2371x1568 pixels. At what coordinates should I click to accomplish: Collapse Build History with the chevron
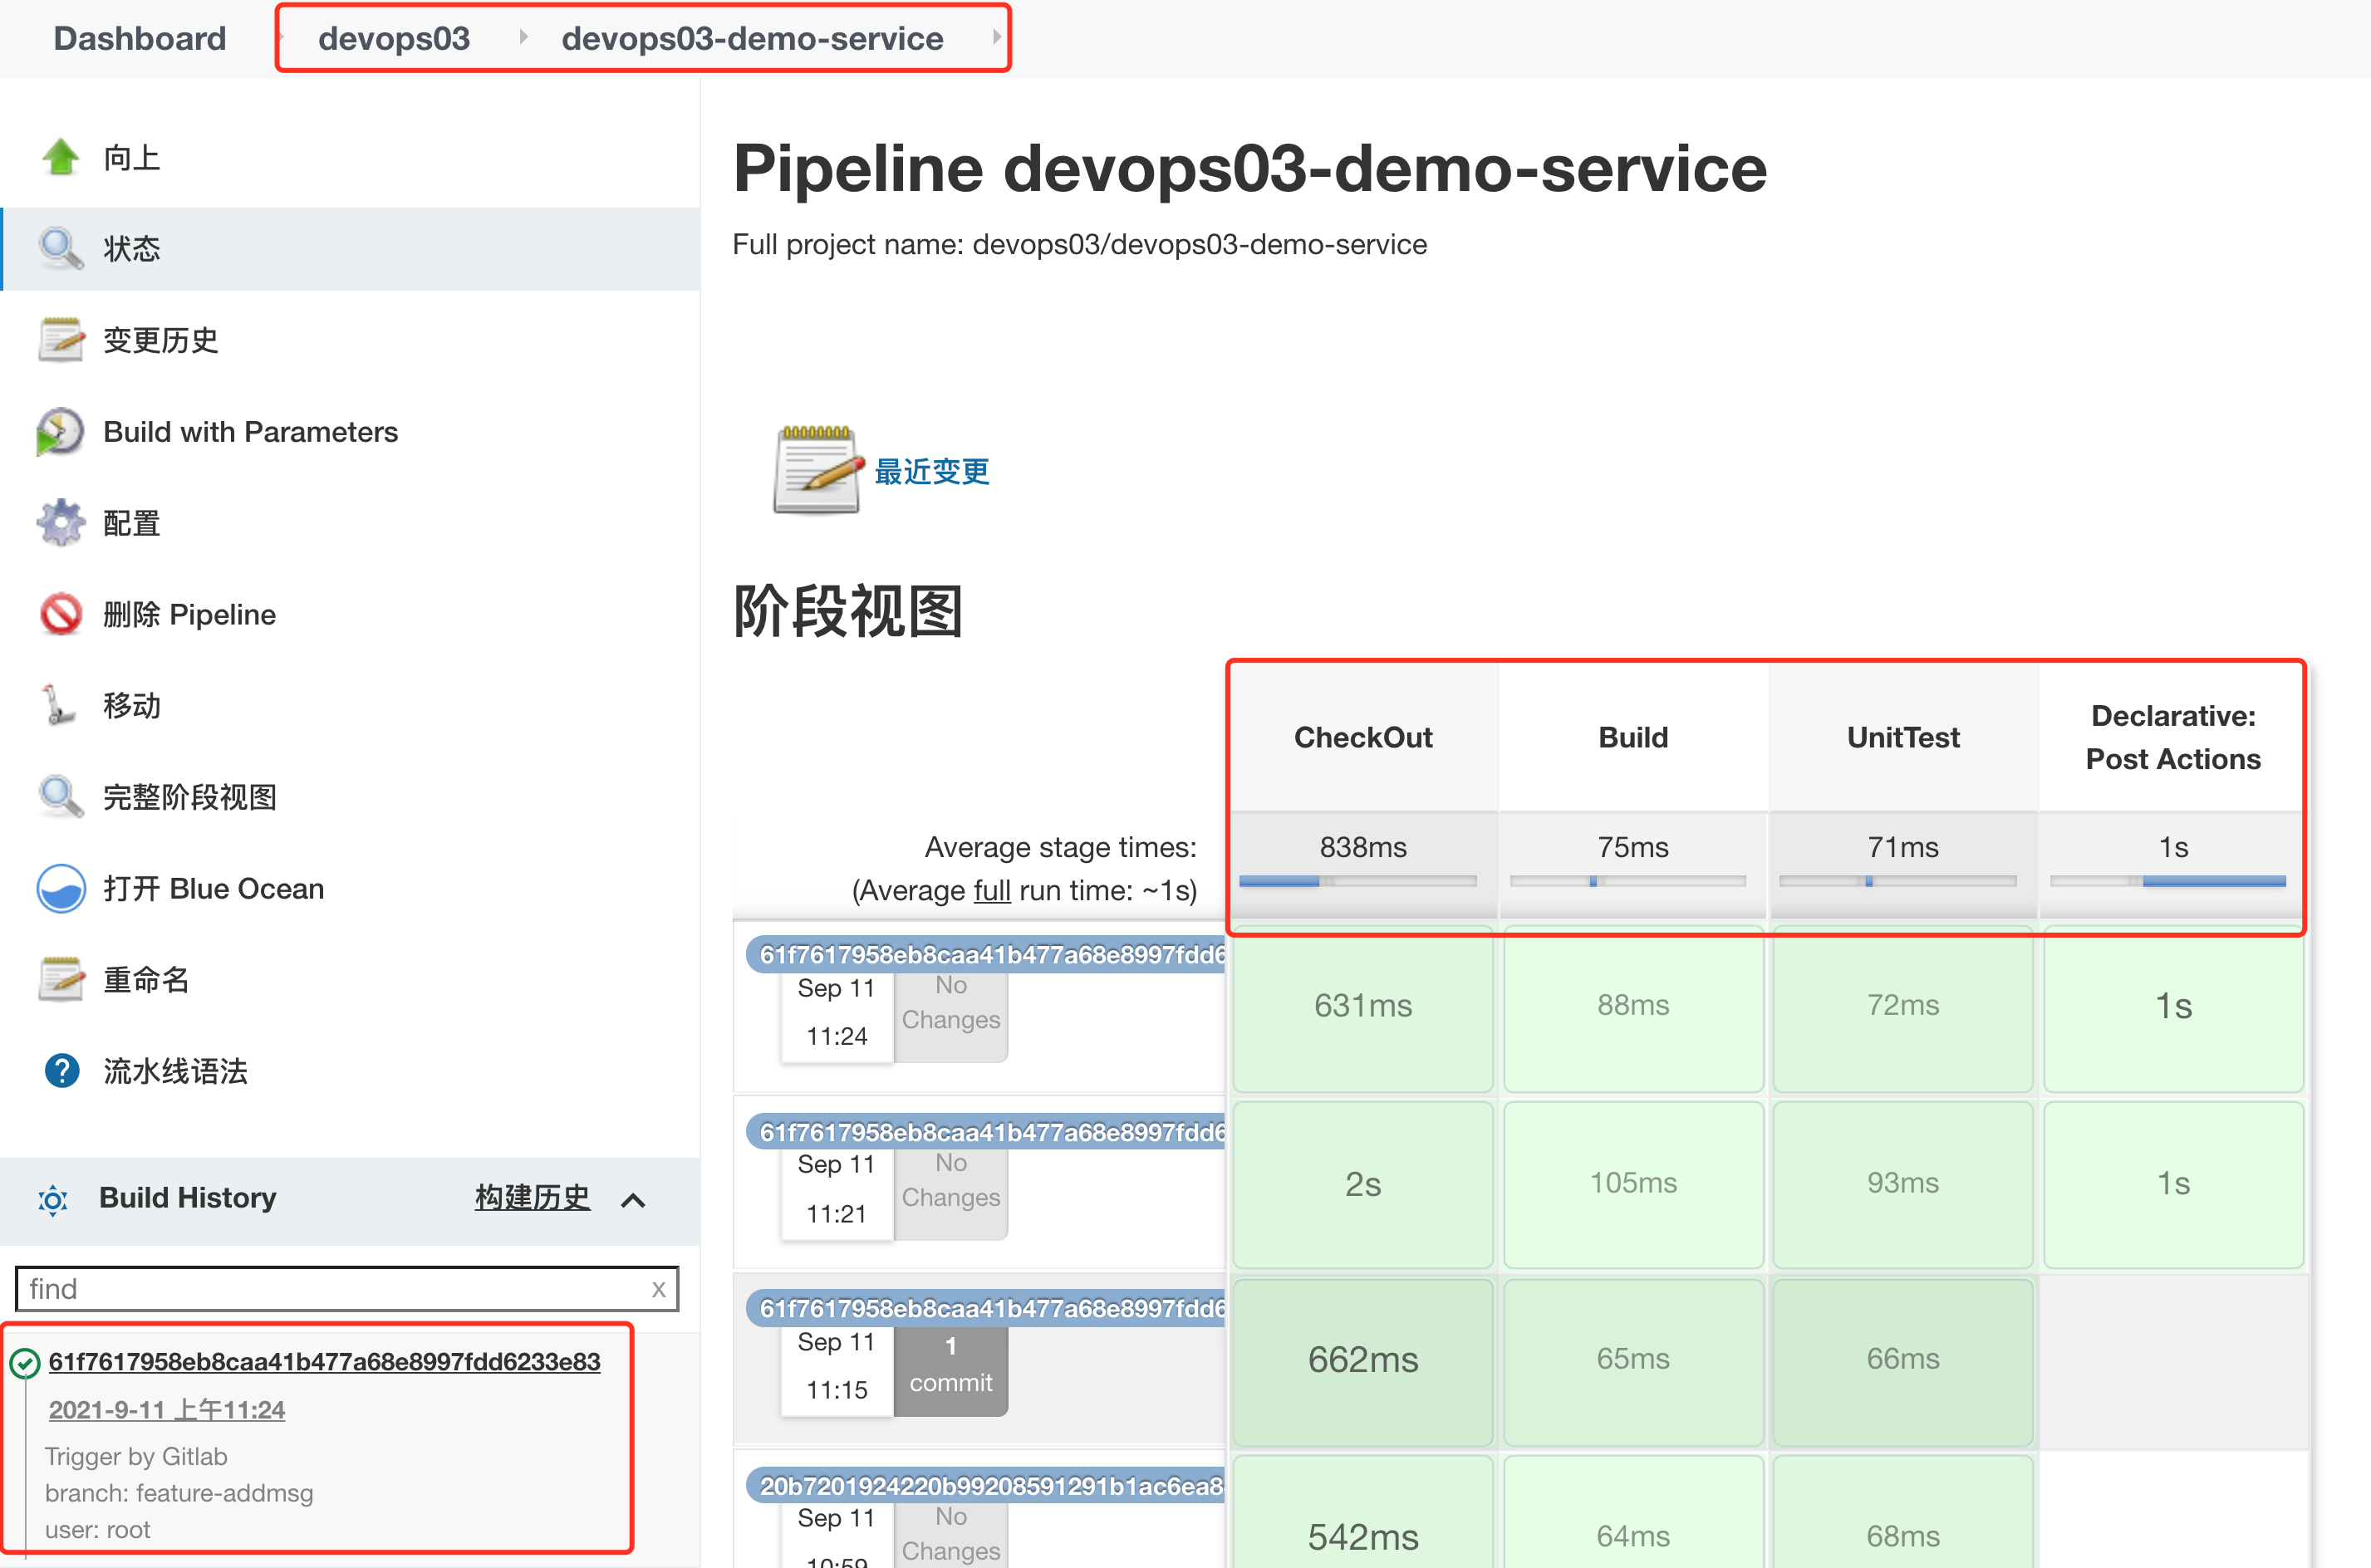[x=633, y=1200]
